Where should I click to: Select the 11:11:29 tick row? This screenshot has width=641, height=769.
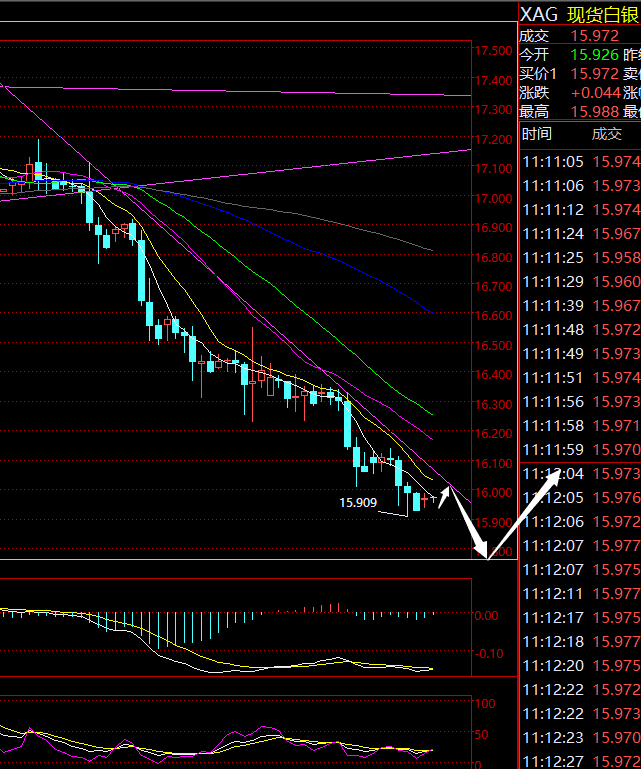[580, 282]
